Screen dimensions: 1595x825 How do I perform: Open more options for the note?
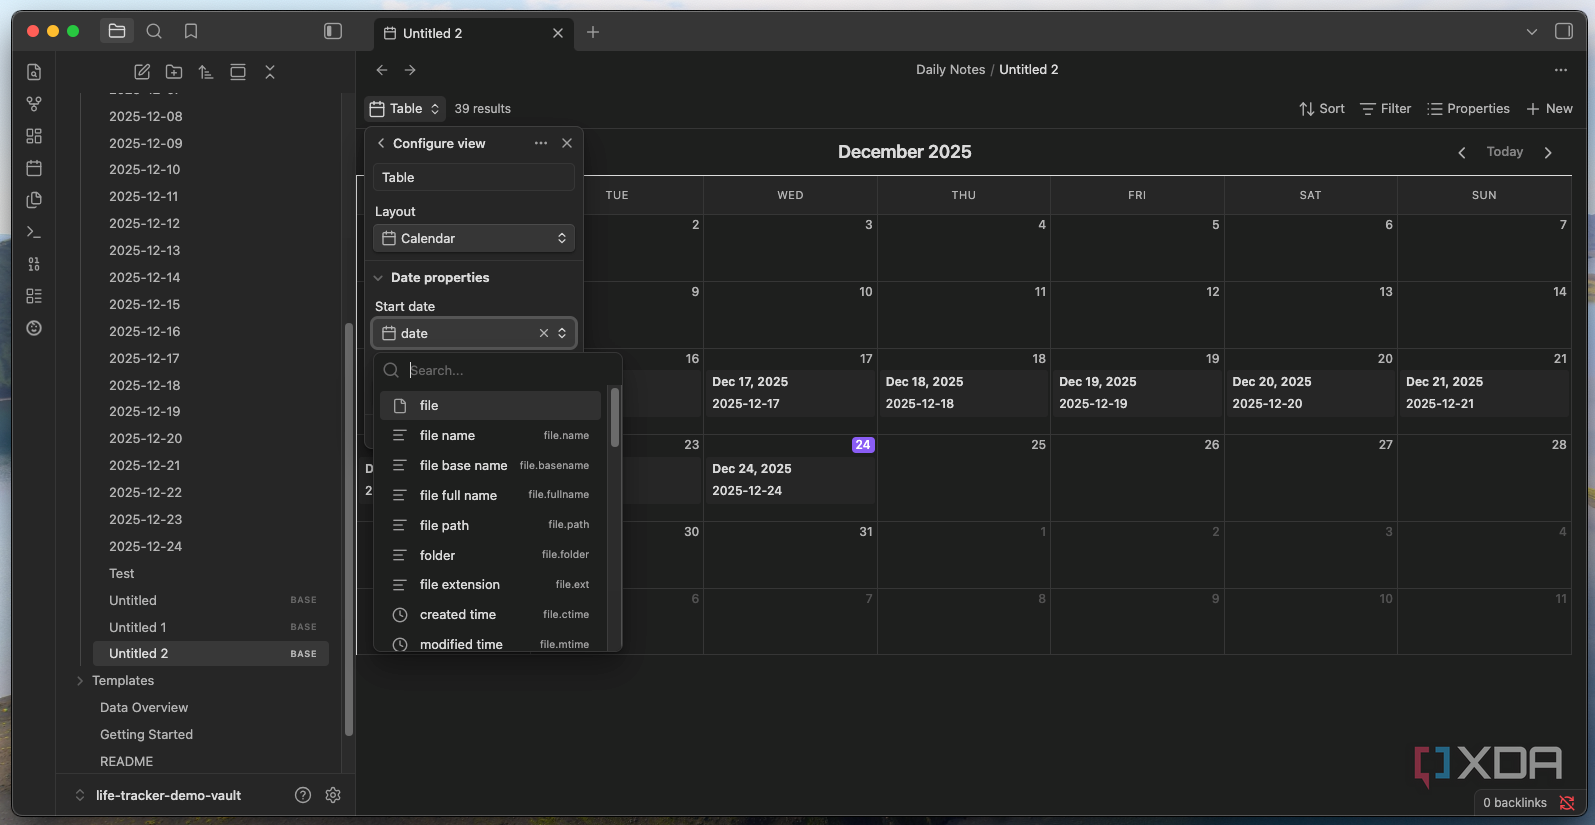coord(1561,70)
